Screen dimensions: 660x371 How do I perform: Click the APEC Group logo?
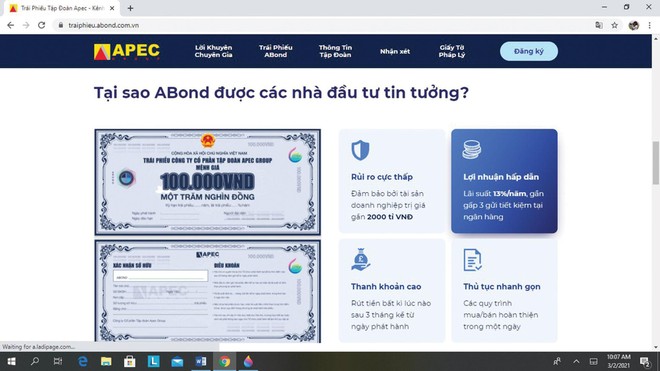point(127,51)
